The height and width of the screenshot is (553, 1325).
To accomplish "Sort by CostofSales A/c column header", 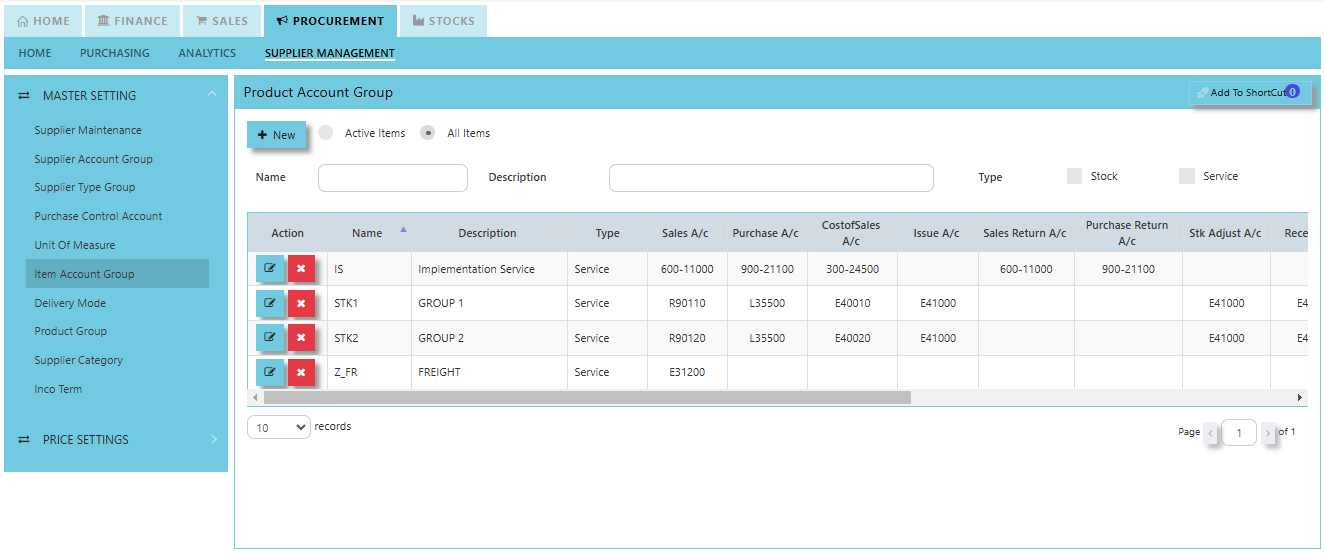I will tap(851, 233).
